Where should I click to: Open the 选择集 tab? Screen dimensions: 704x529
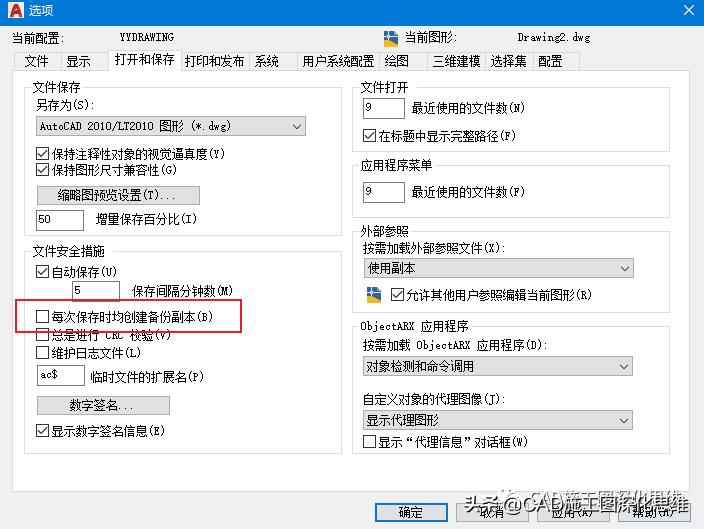coord(508,61)
